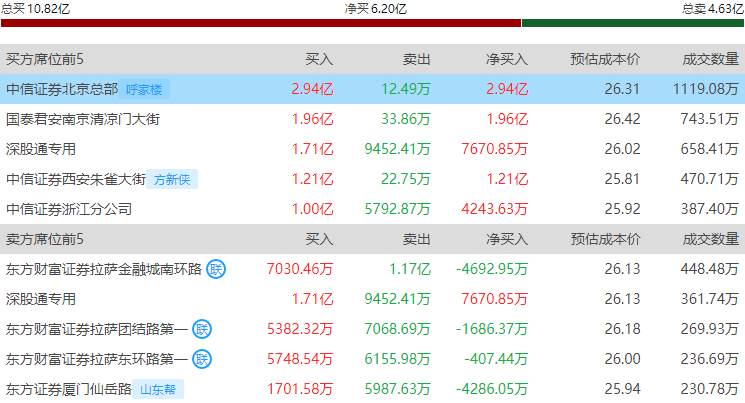Click 买入 column header in buyer table

point(319,59)
